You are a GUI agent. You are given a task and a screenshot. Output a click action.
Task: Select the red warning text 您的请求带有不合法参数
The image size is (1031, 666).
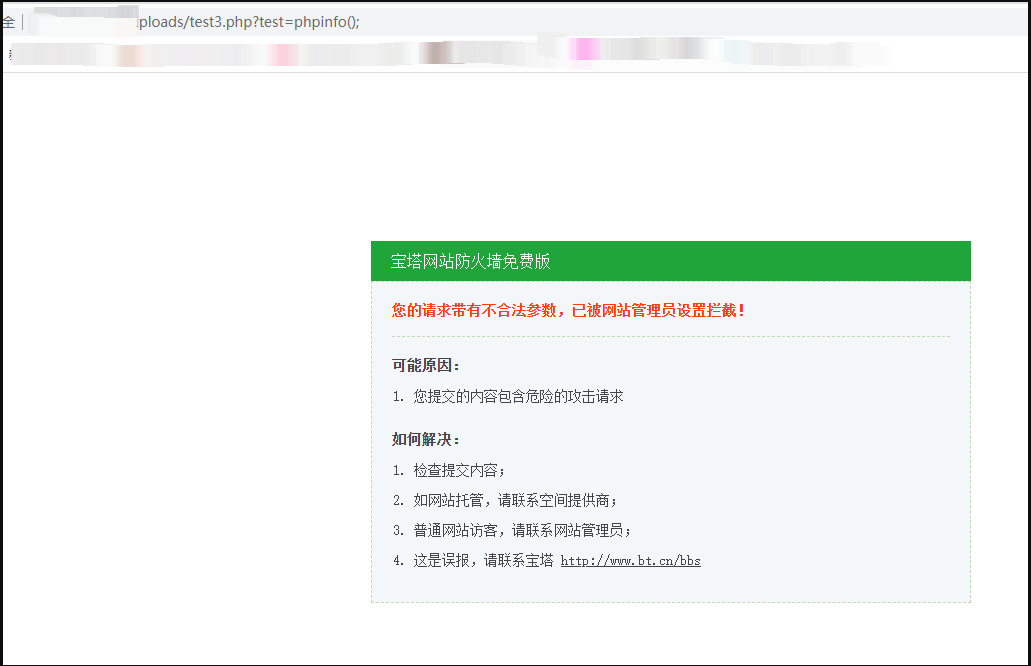[x=474, y=310]
